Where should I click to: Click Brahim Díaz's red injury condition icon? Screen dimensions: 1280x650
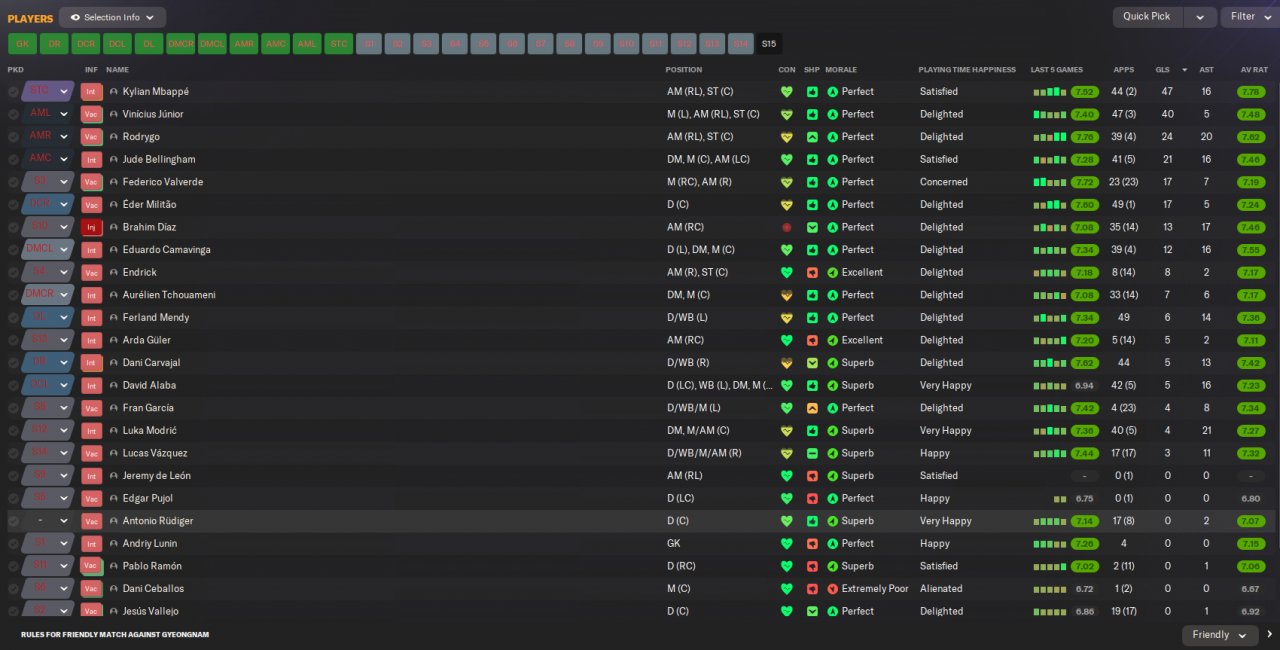(786, 227)
